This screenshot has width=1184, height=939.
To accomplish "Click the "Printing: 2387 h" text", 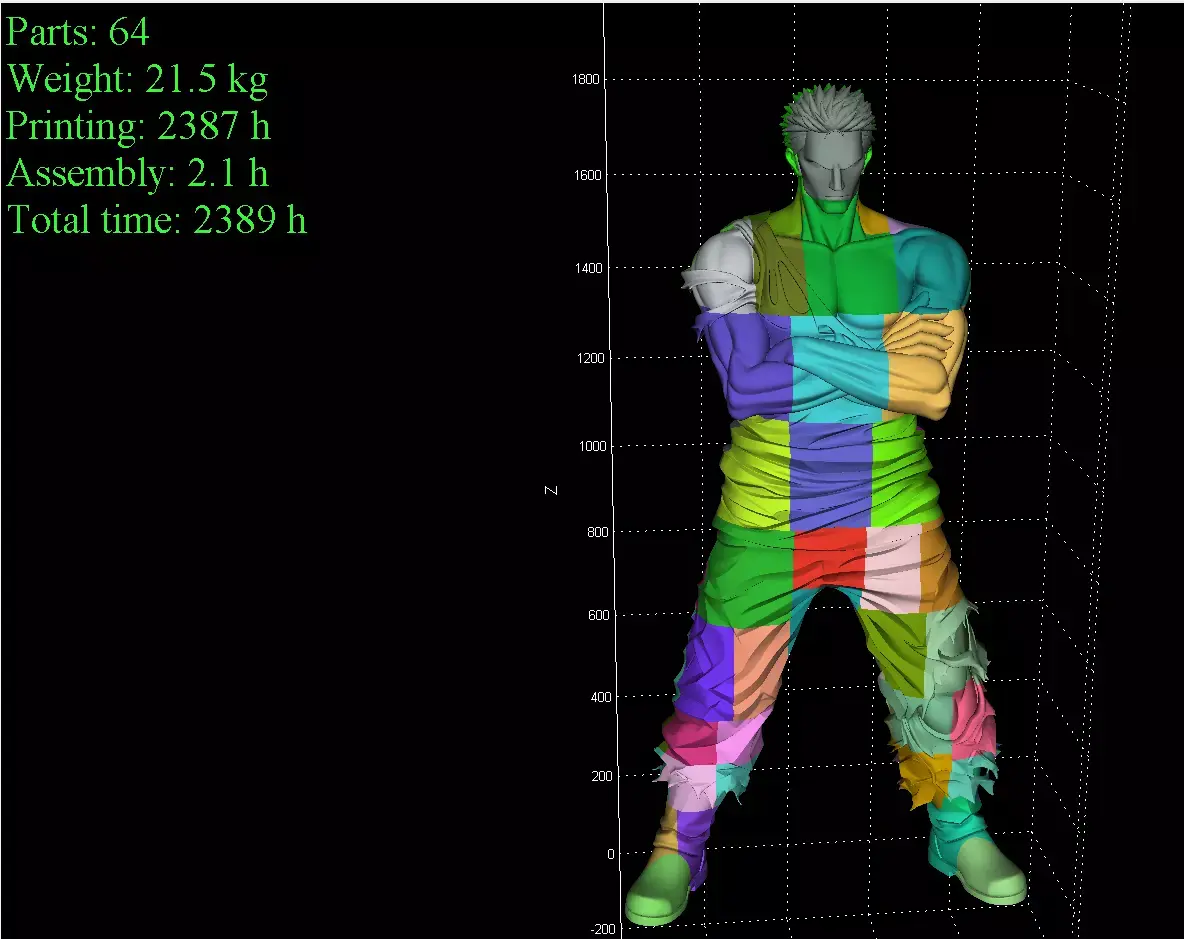I will pyautogui.click(x=138, y=125).
